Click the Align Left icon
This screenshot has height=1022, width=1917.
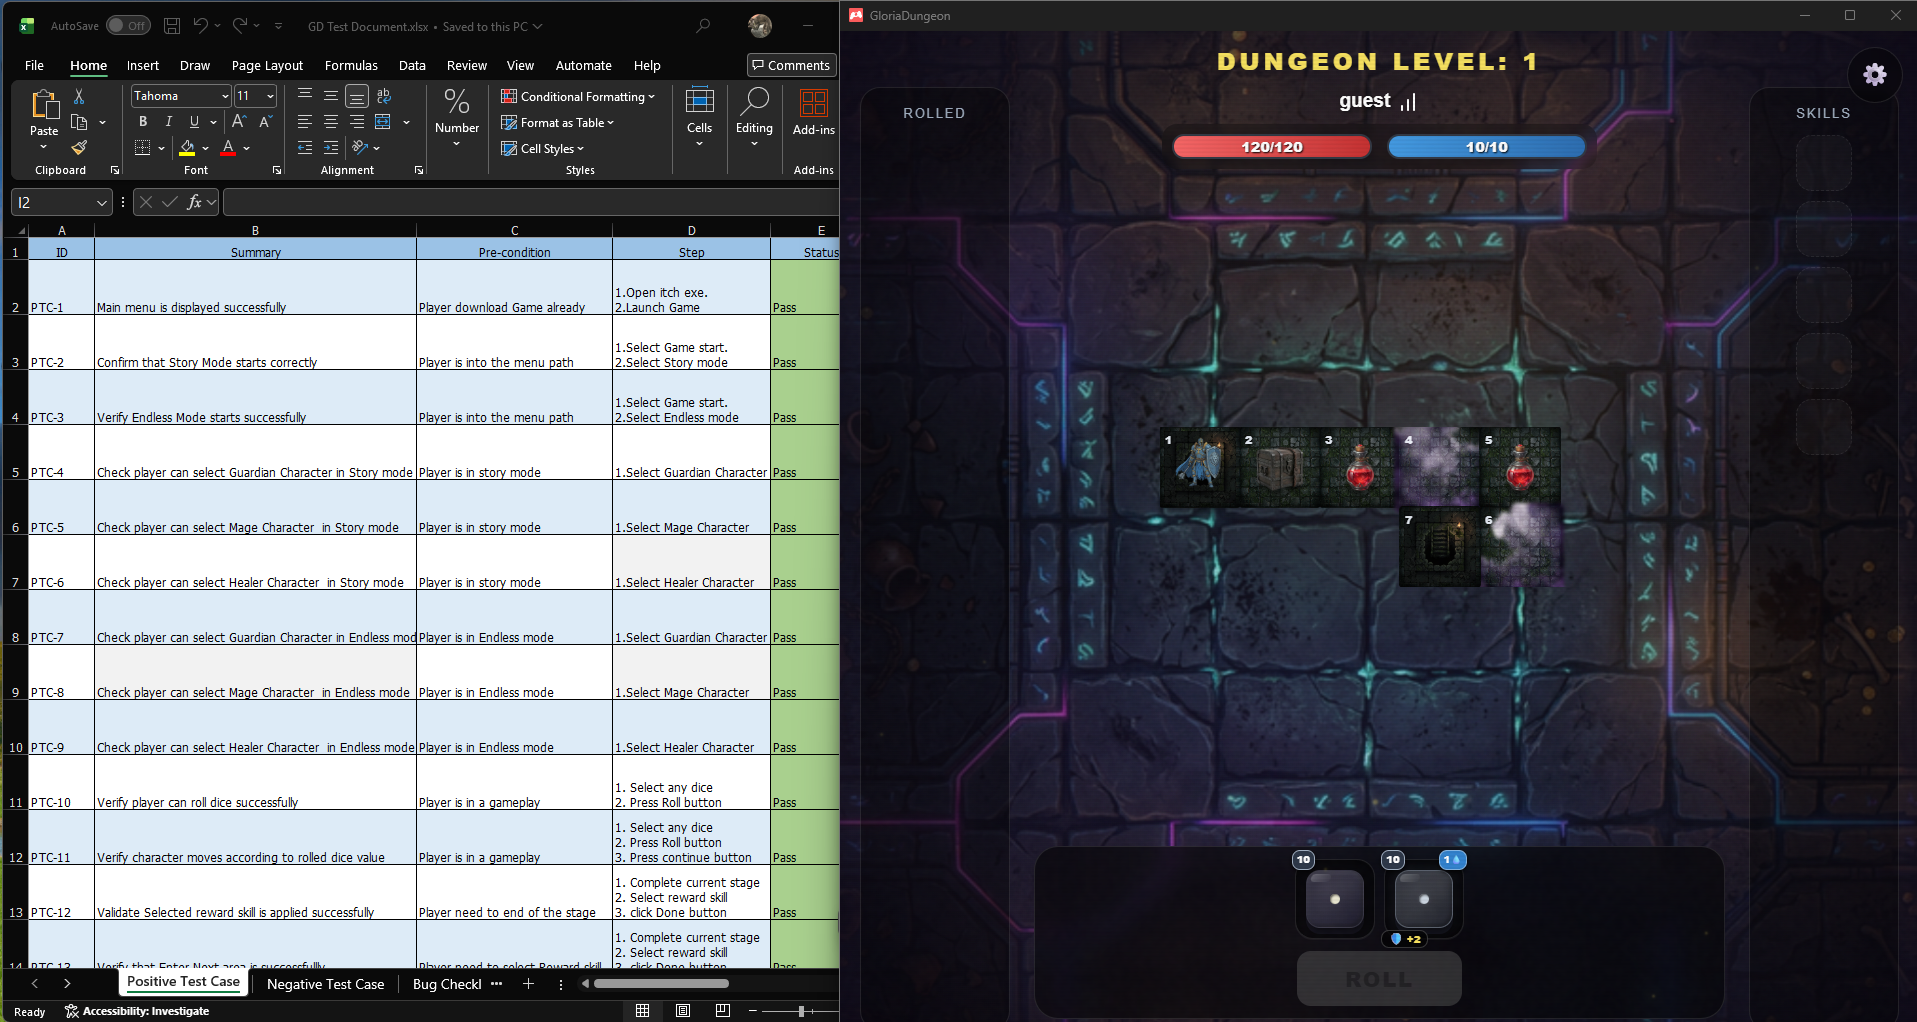click(x=305, y=122)
